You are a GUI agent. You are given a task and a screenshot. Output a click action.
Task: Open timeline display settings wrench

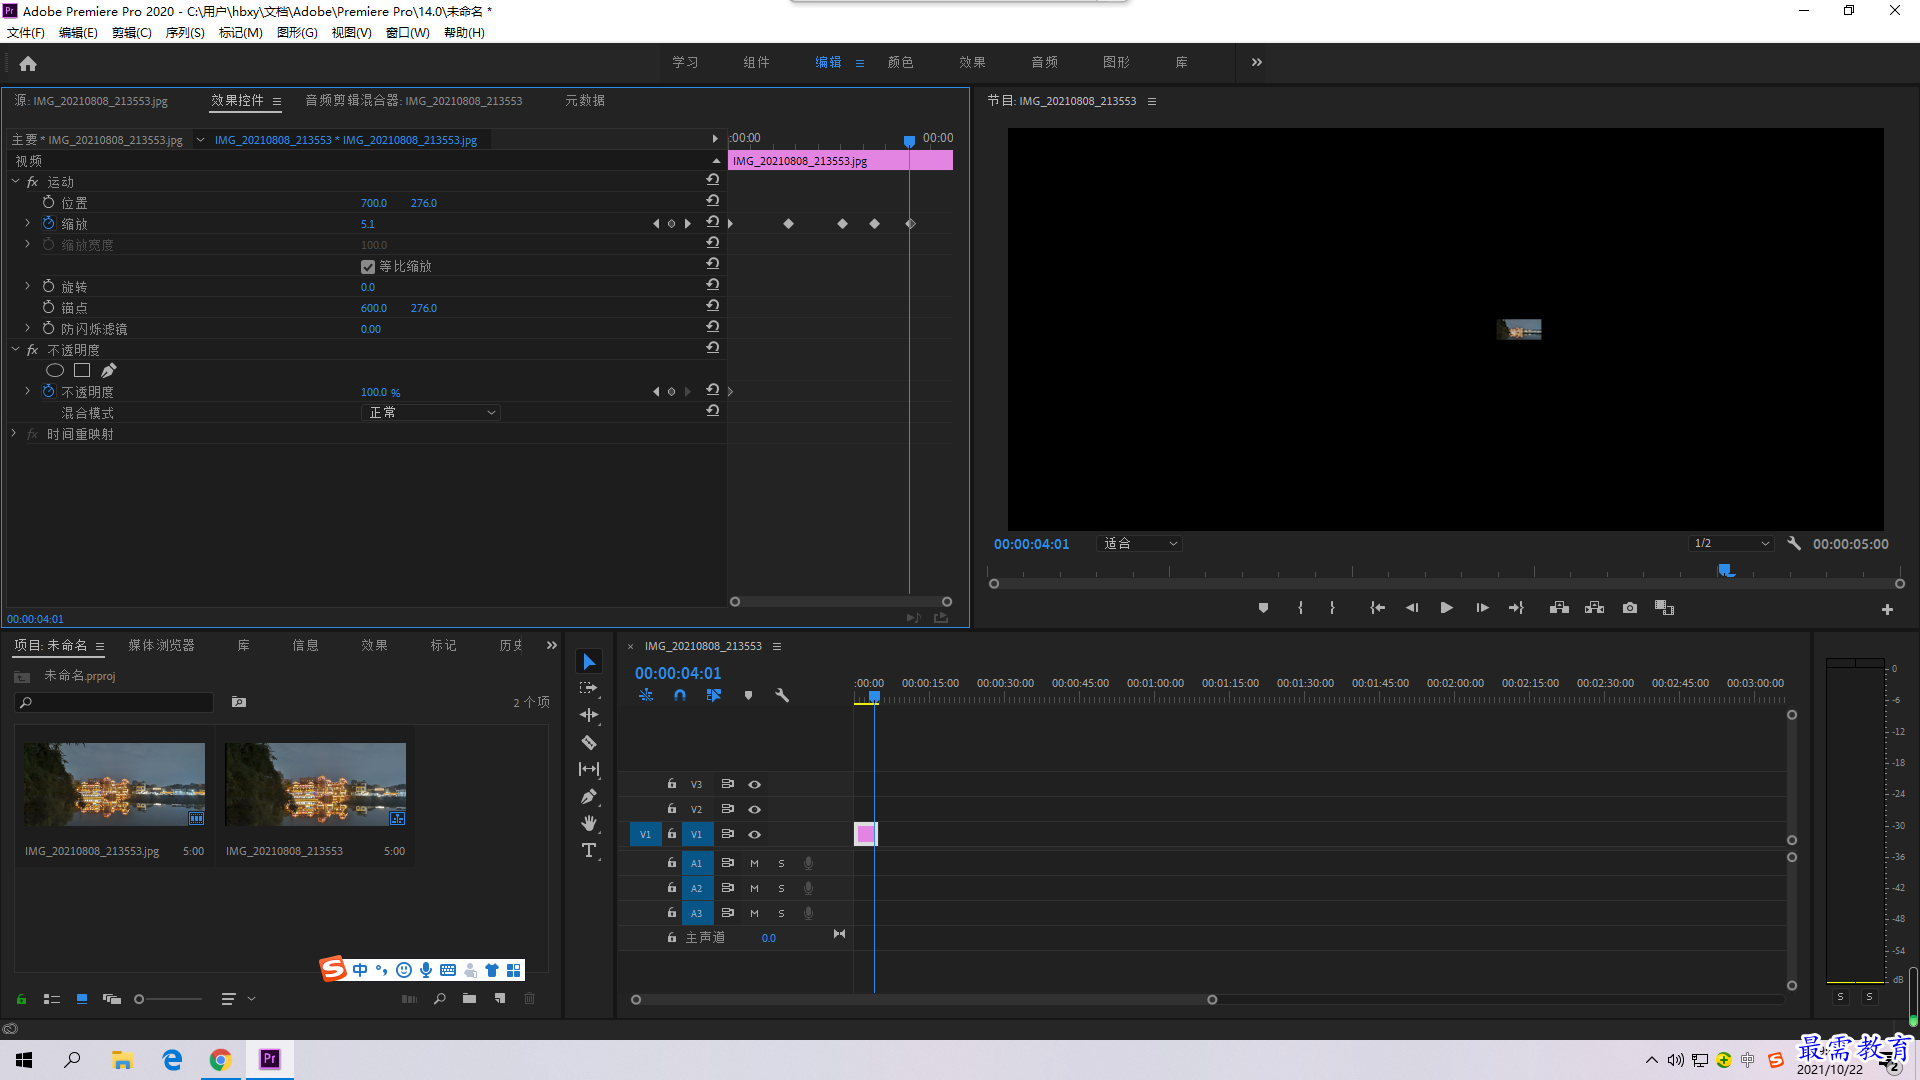[x=782, y=695]
